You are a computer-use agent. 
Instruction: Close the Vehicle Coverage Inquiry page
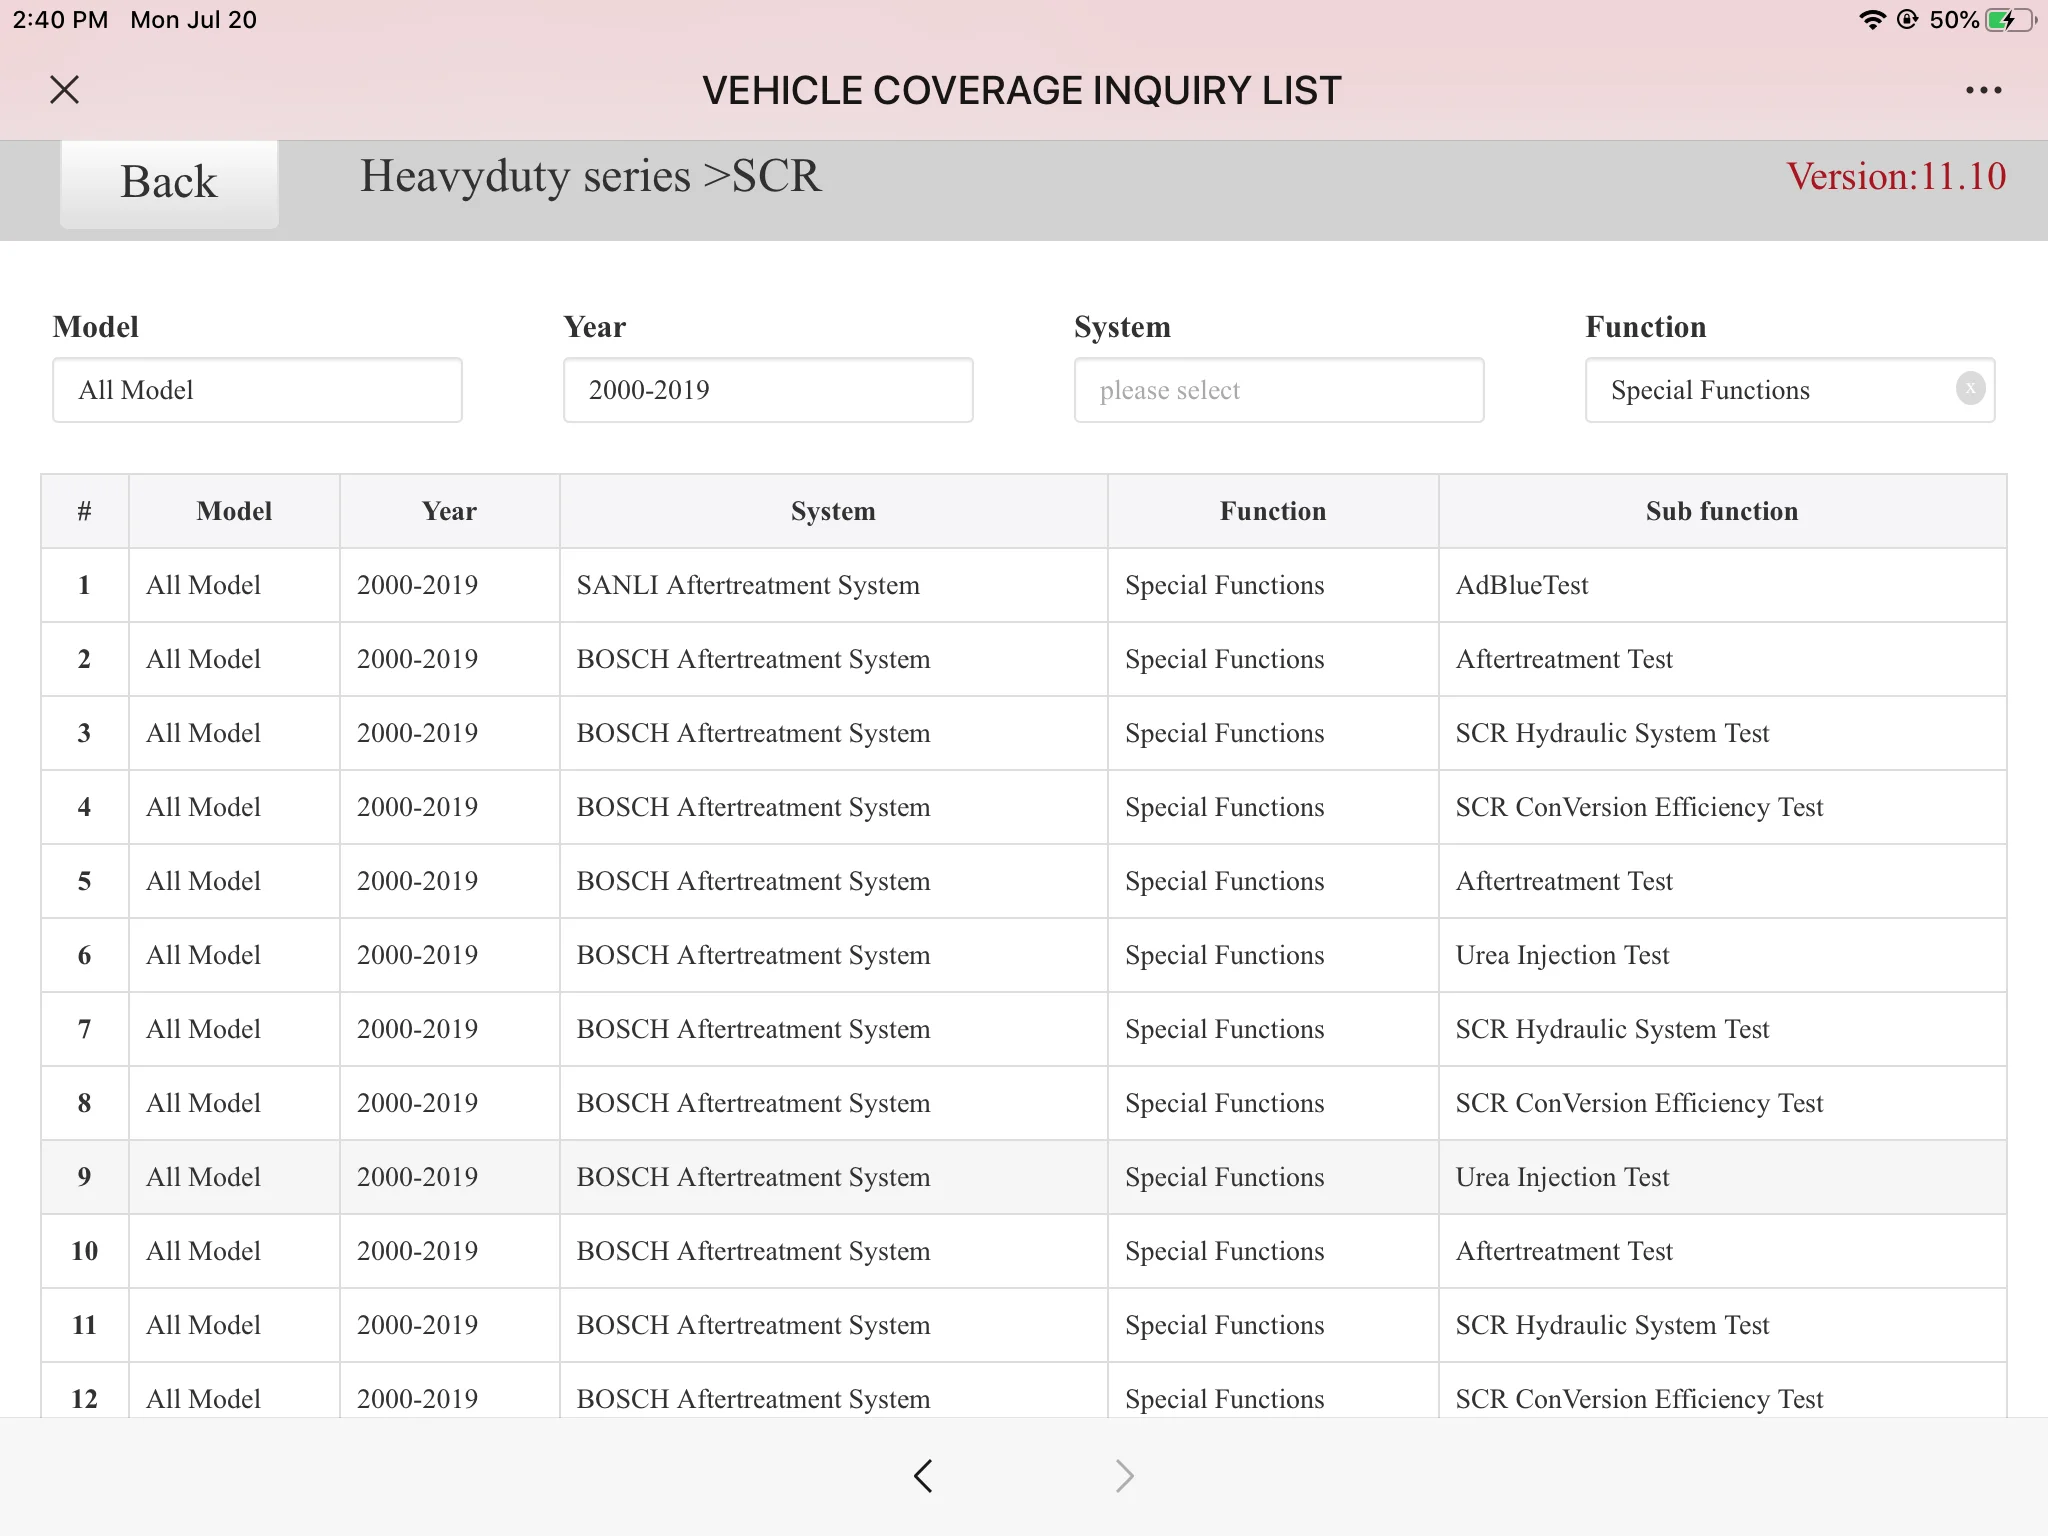pyautogui.click(x=65, y=90)
